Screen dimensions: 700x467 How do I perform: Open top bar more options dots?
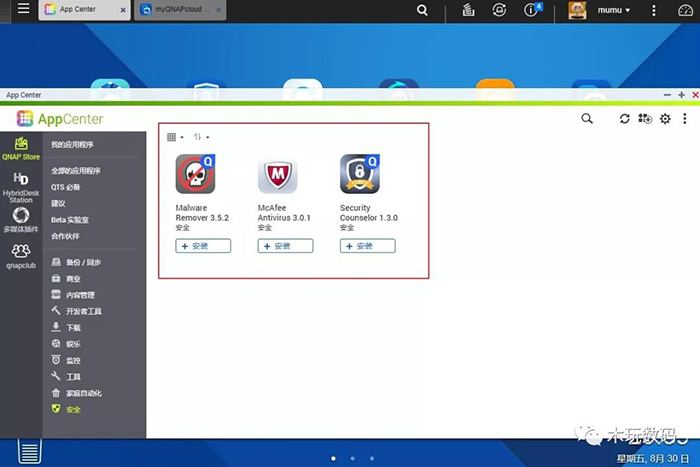tap(654, 10)
